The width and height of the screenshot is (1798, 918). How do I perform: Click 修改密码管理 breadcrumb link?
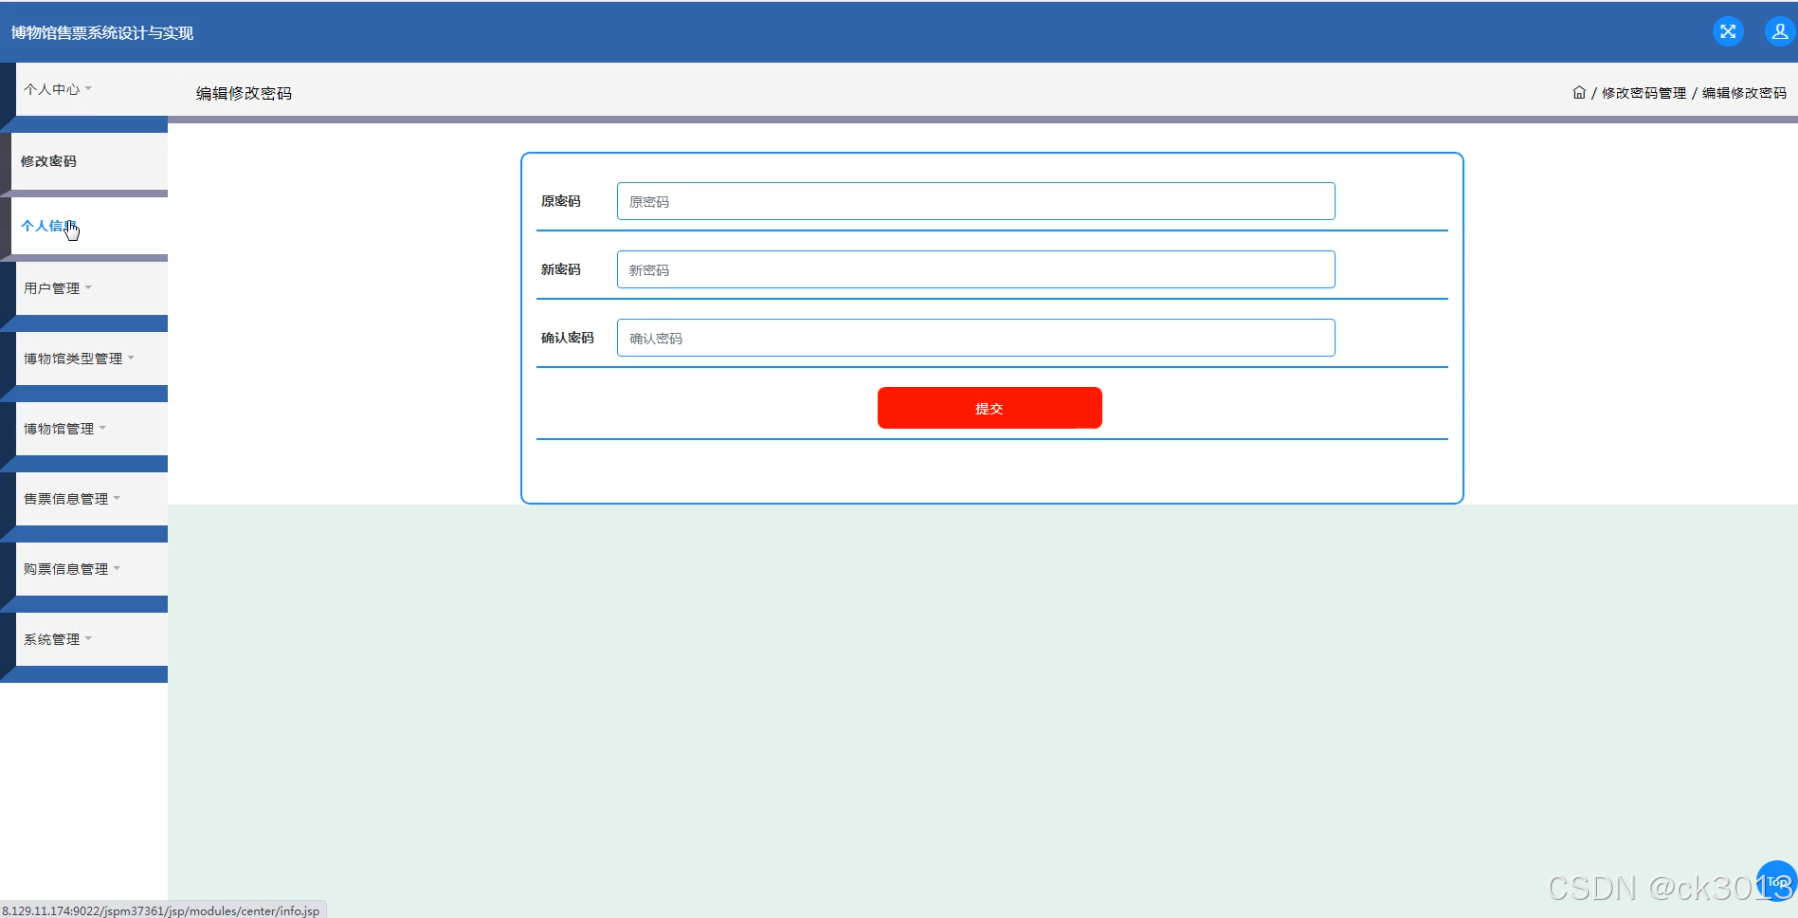(1644, 93)
